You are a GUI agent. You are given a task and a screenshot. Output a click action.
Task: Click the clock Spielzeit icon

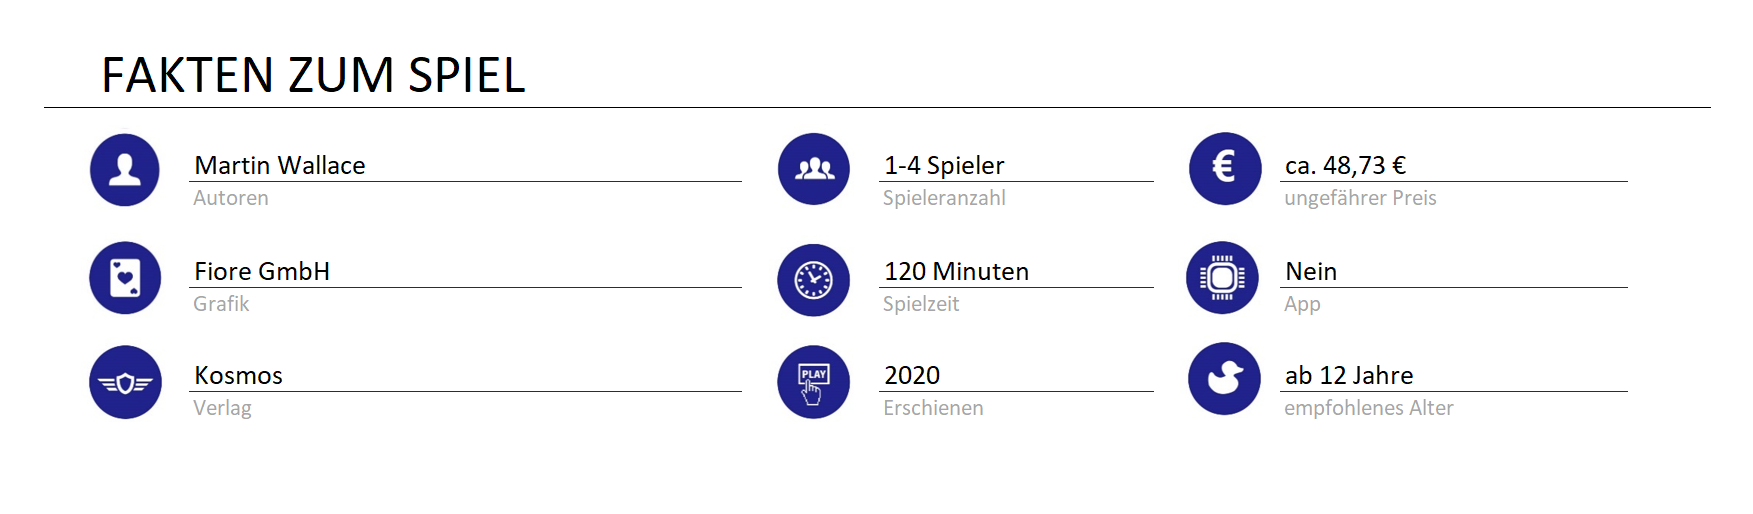click(x=814, y=280)
